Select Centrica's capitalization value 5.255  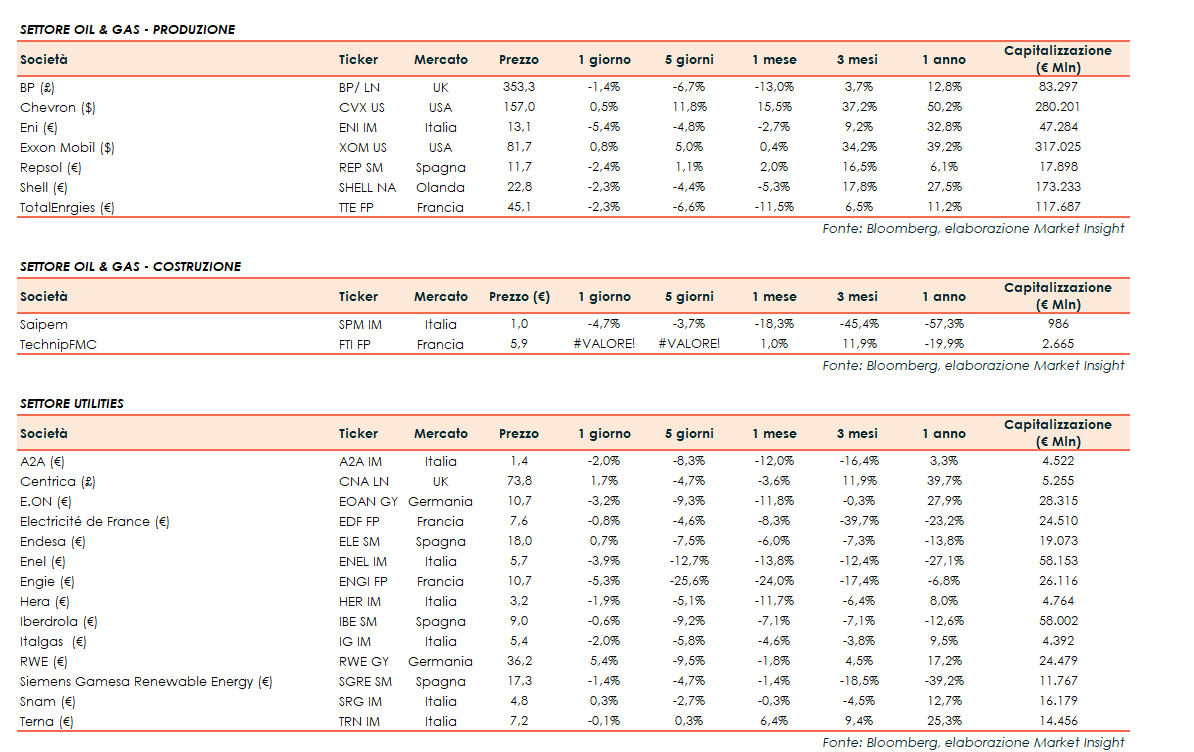(x=1057, y=481)
